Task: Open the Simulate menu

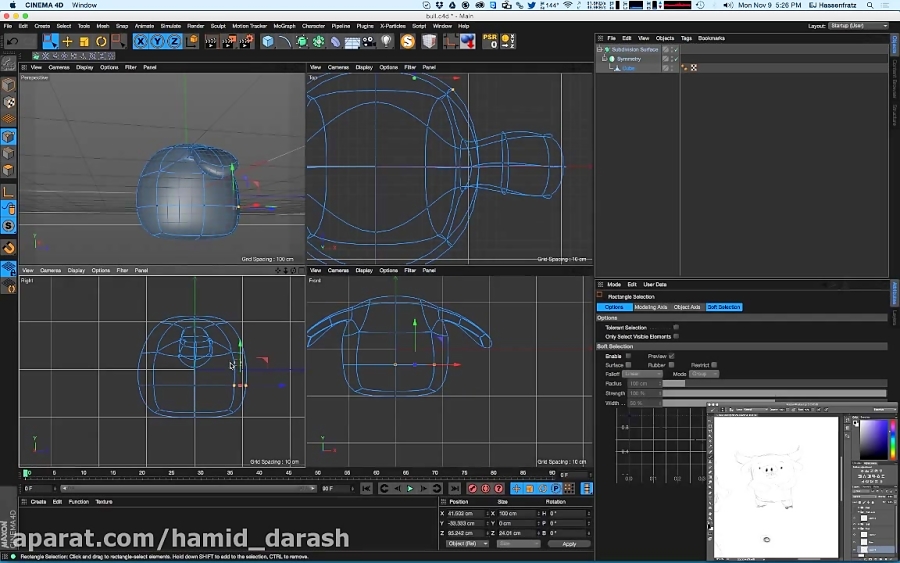Action: pyautogui.click(x=170, y=26)
